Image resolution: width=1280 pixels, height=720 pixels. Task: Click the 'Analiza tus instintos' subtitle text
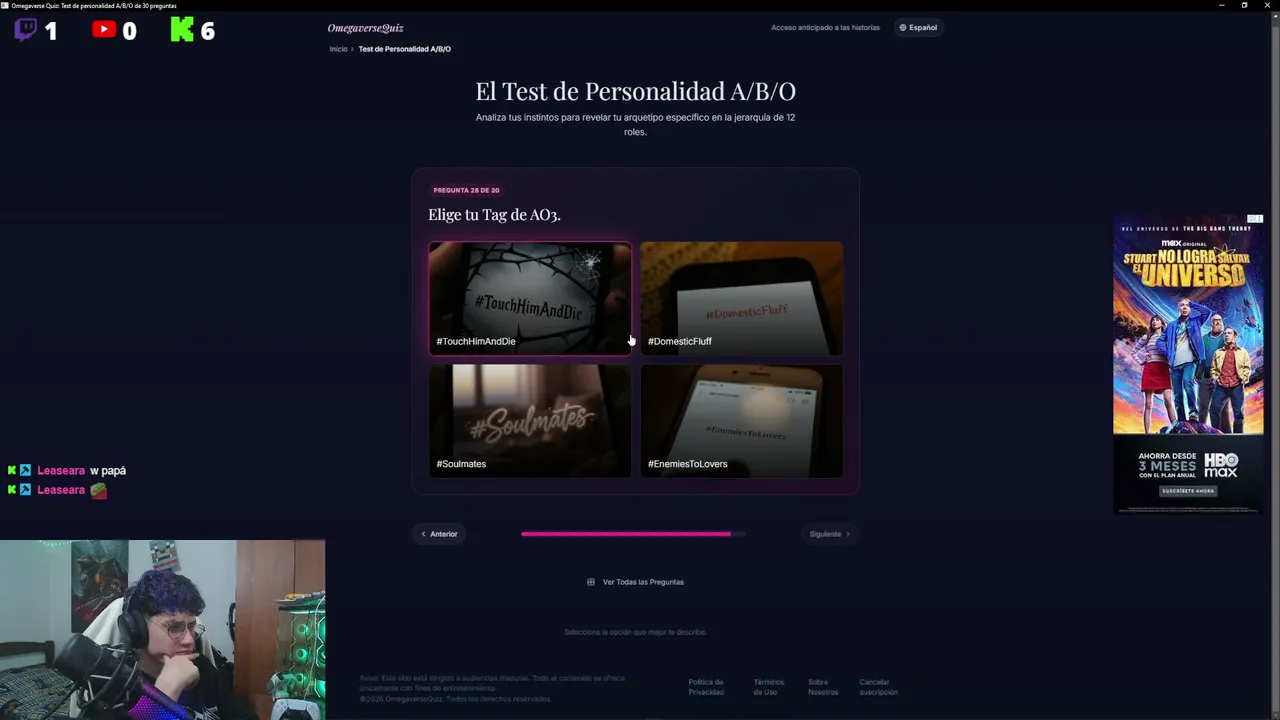(x=635, y=125)
